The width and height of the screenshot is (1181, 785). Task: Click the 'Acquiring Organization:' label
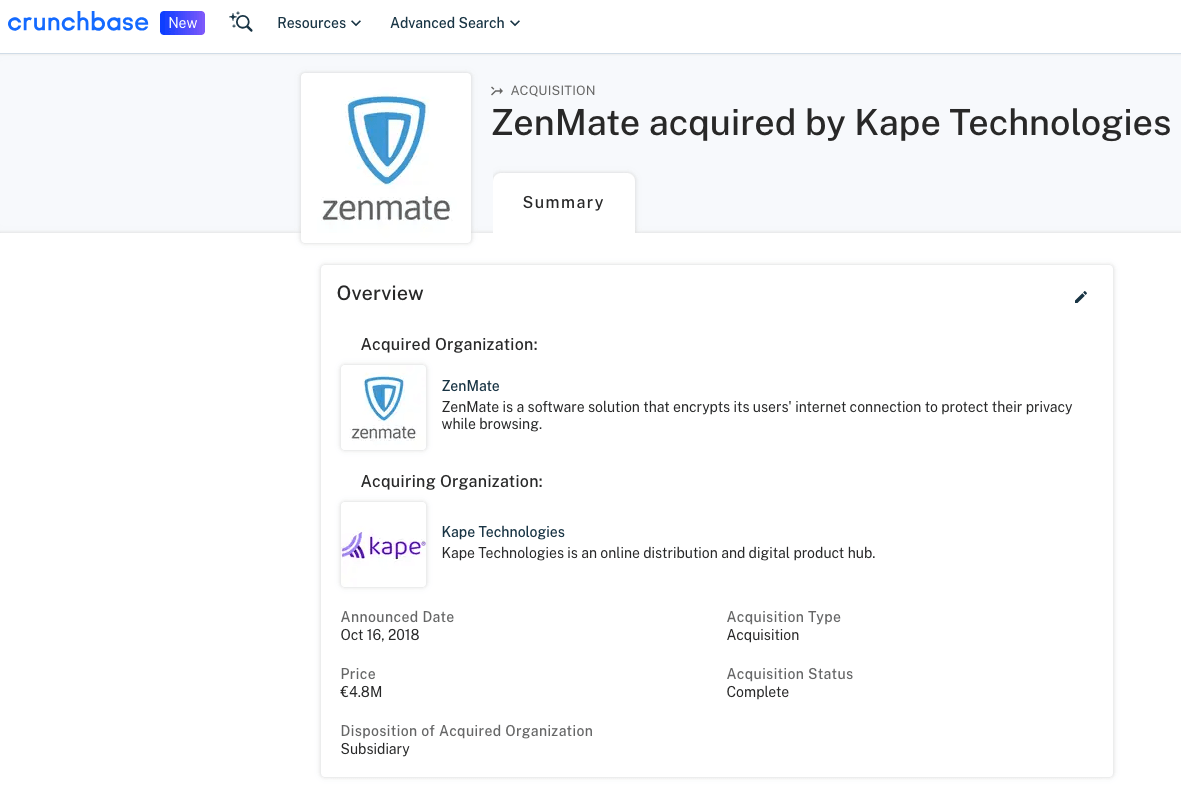[452, 481]
